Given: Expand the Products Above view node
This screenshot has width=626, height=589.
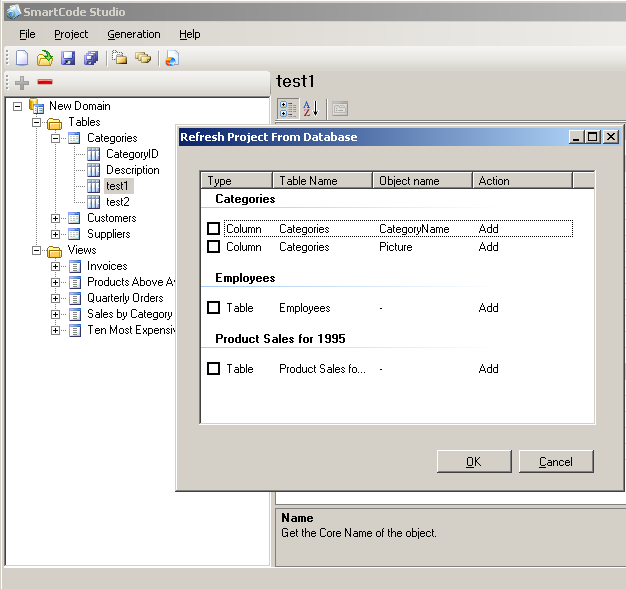Looking at the screenshot, I should pos(55,282).
